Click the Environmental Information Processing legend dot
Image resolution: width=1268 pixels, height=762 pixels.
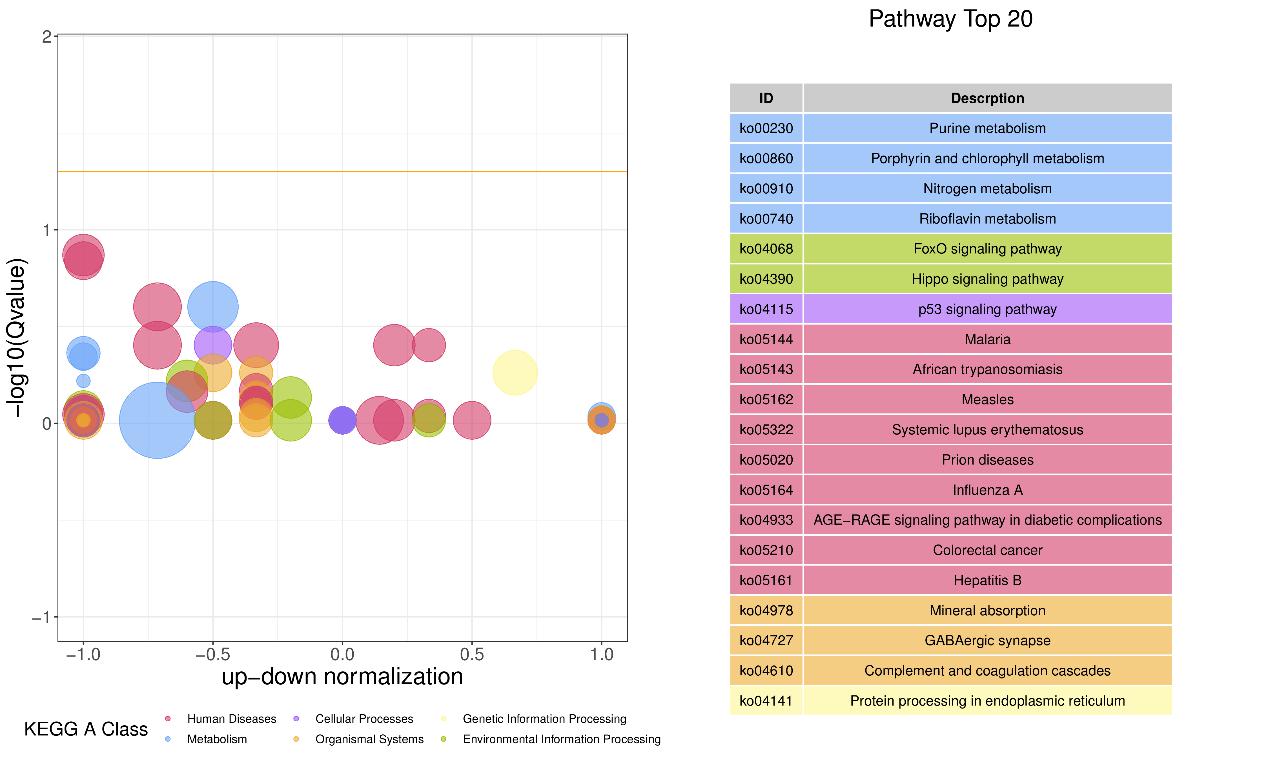point(444,739)
